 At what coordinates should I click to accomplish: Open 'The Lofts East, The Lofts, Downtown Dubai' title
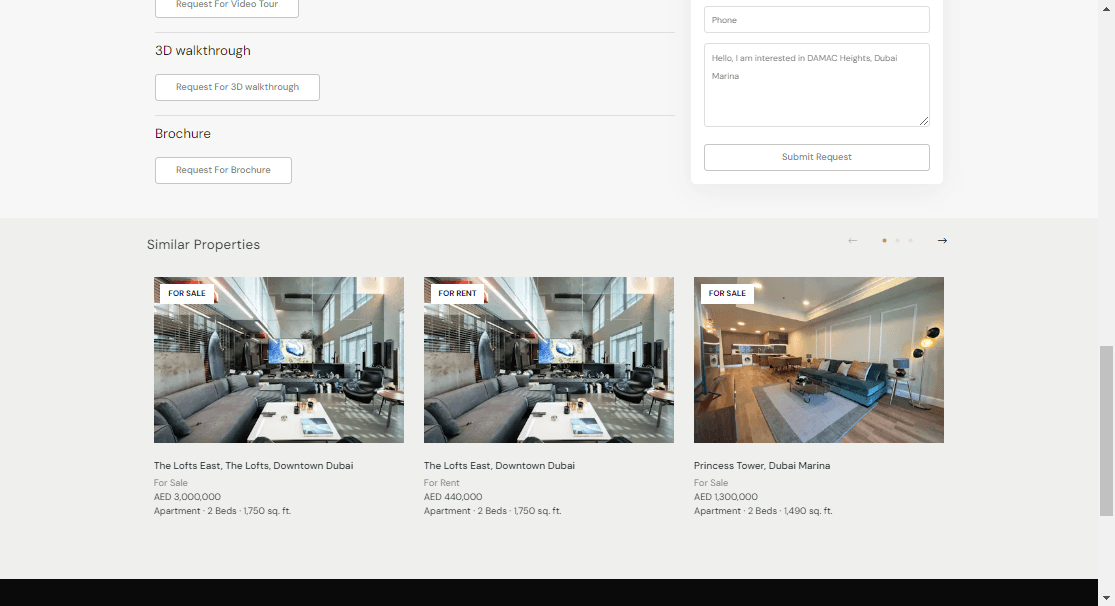pyautogui.click(x=253, y=466)
